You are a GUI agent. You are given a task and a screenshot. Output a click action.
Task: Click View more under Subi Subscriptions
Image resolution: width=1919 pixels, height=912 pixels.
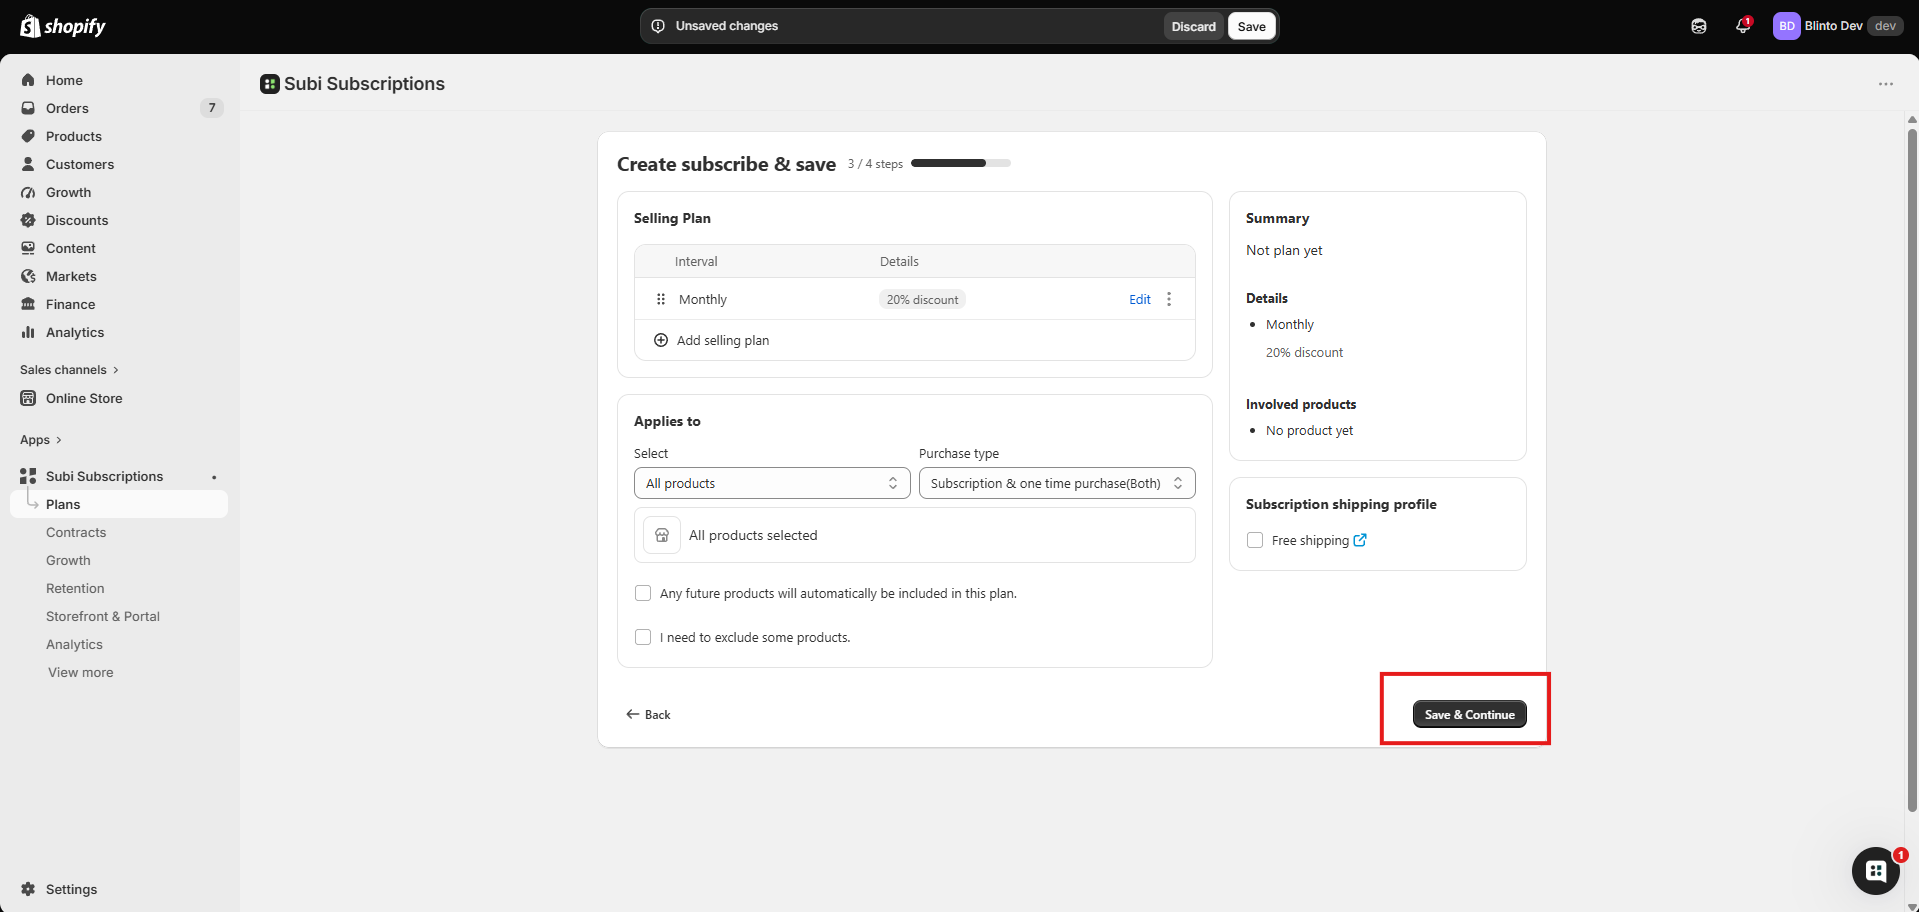tap(81, 672)
